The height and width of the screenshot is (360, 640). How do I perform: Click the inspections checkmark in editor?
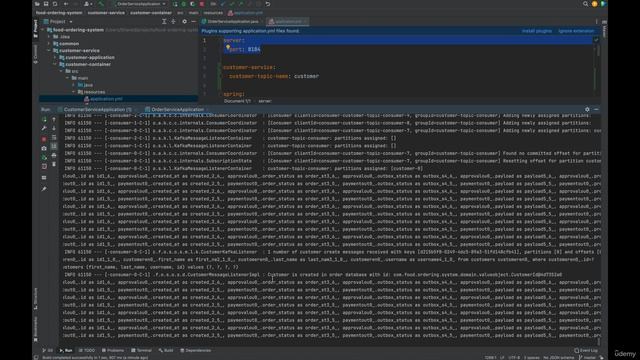coord(596,40)
